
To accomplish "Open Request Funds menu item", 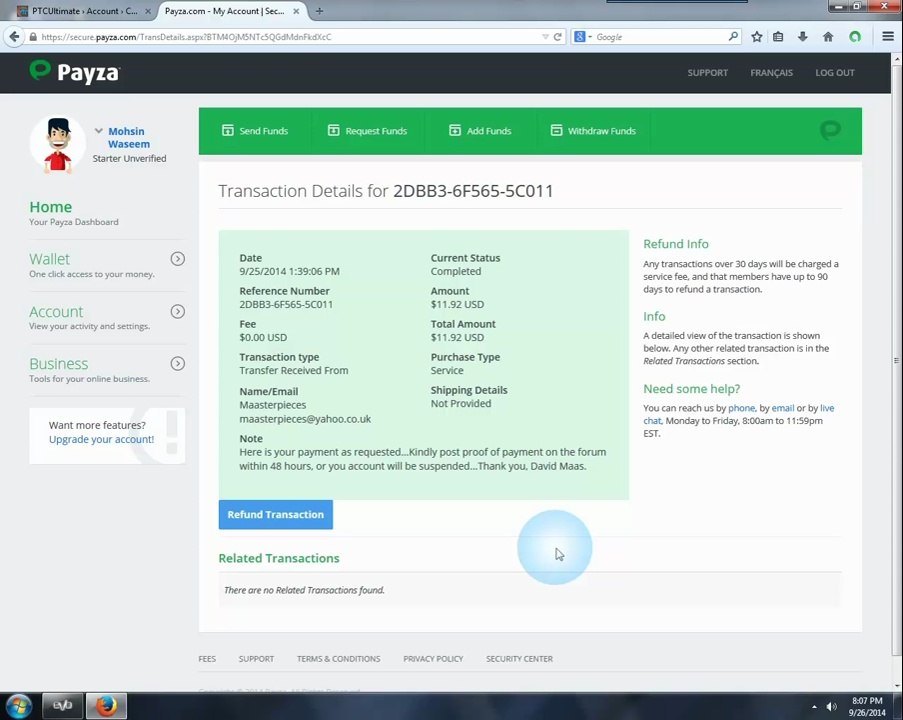I will tap(367, 131).
